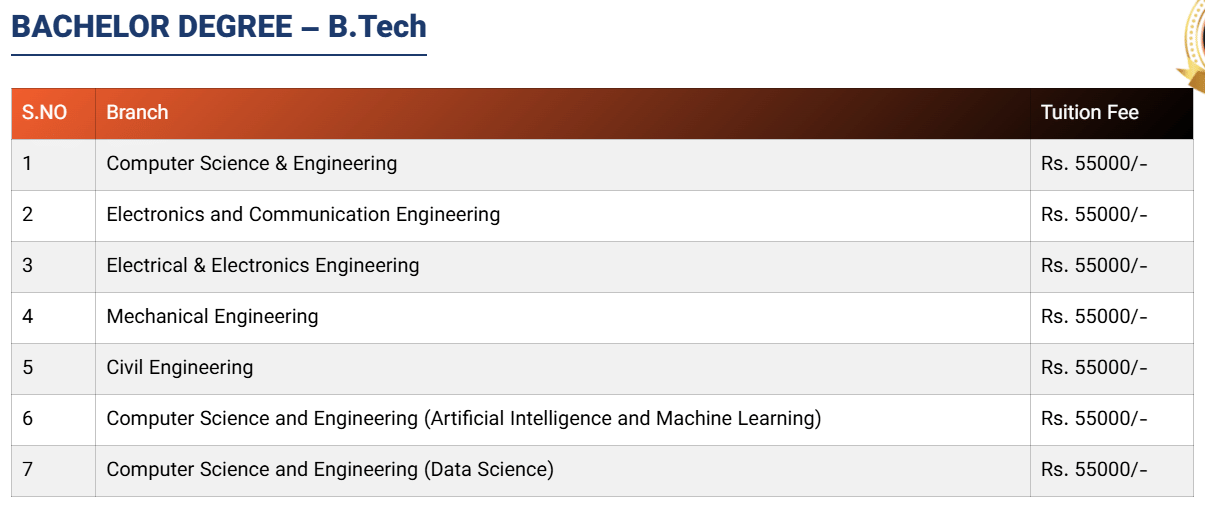Select the Artificial Intelligence and Machine Learning branch
This screenshot has width=1205, height=513.
[464, 419]
